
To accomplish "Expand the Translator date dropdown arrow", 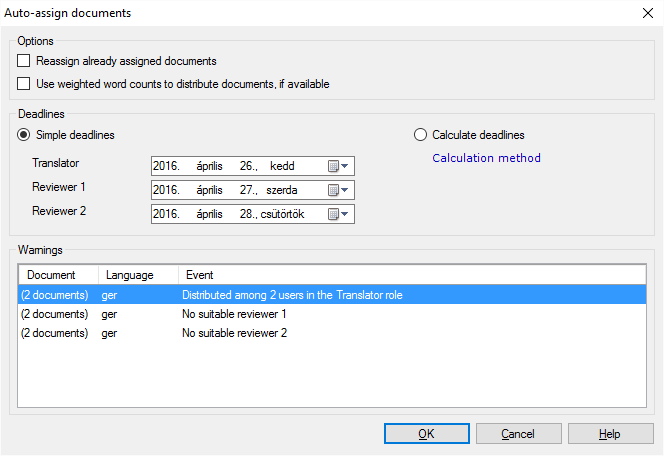I will tap(346, 166).
